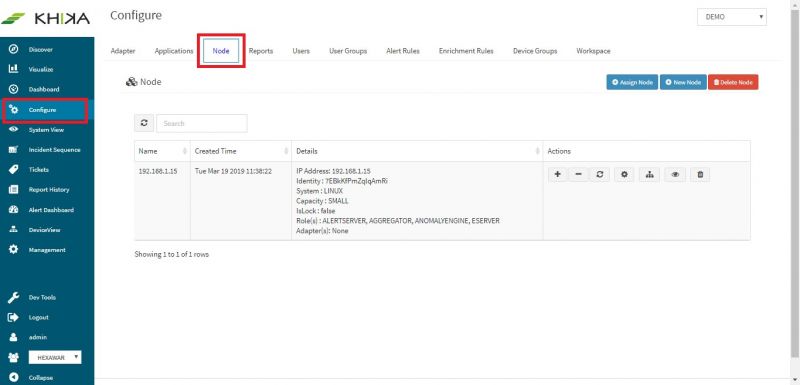Sort table by Name column
This screenshot has width=800, height=385.
[162, 151]
